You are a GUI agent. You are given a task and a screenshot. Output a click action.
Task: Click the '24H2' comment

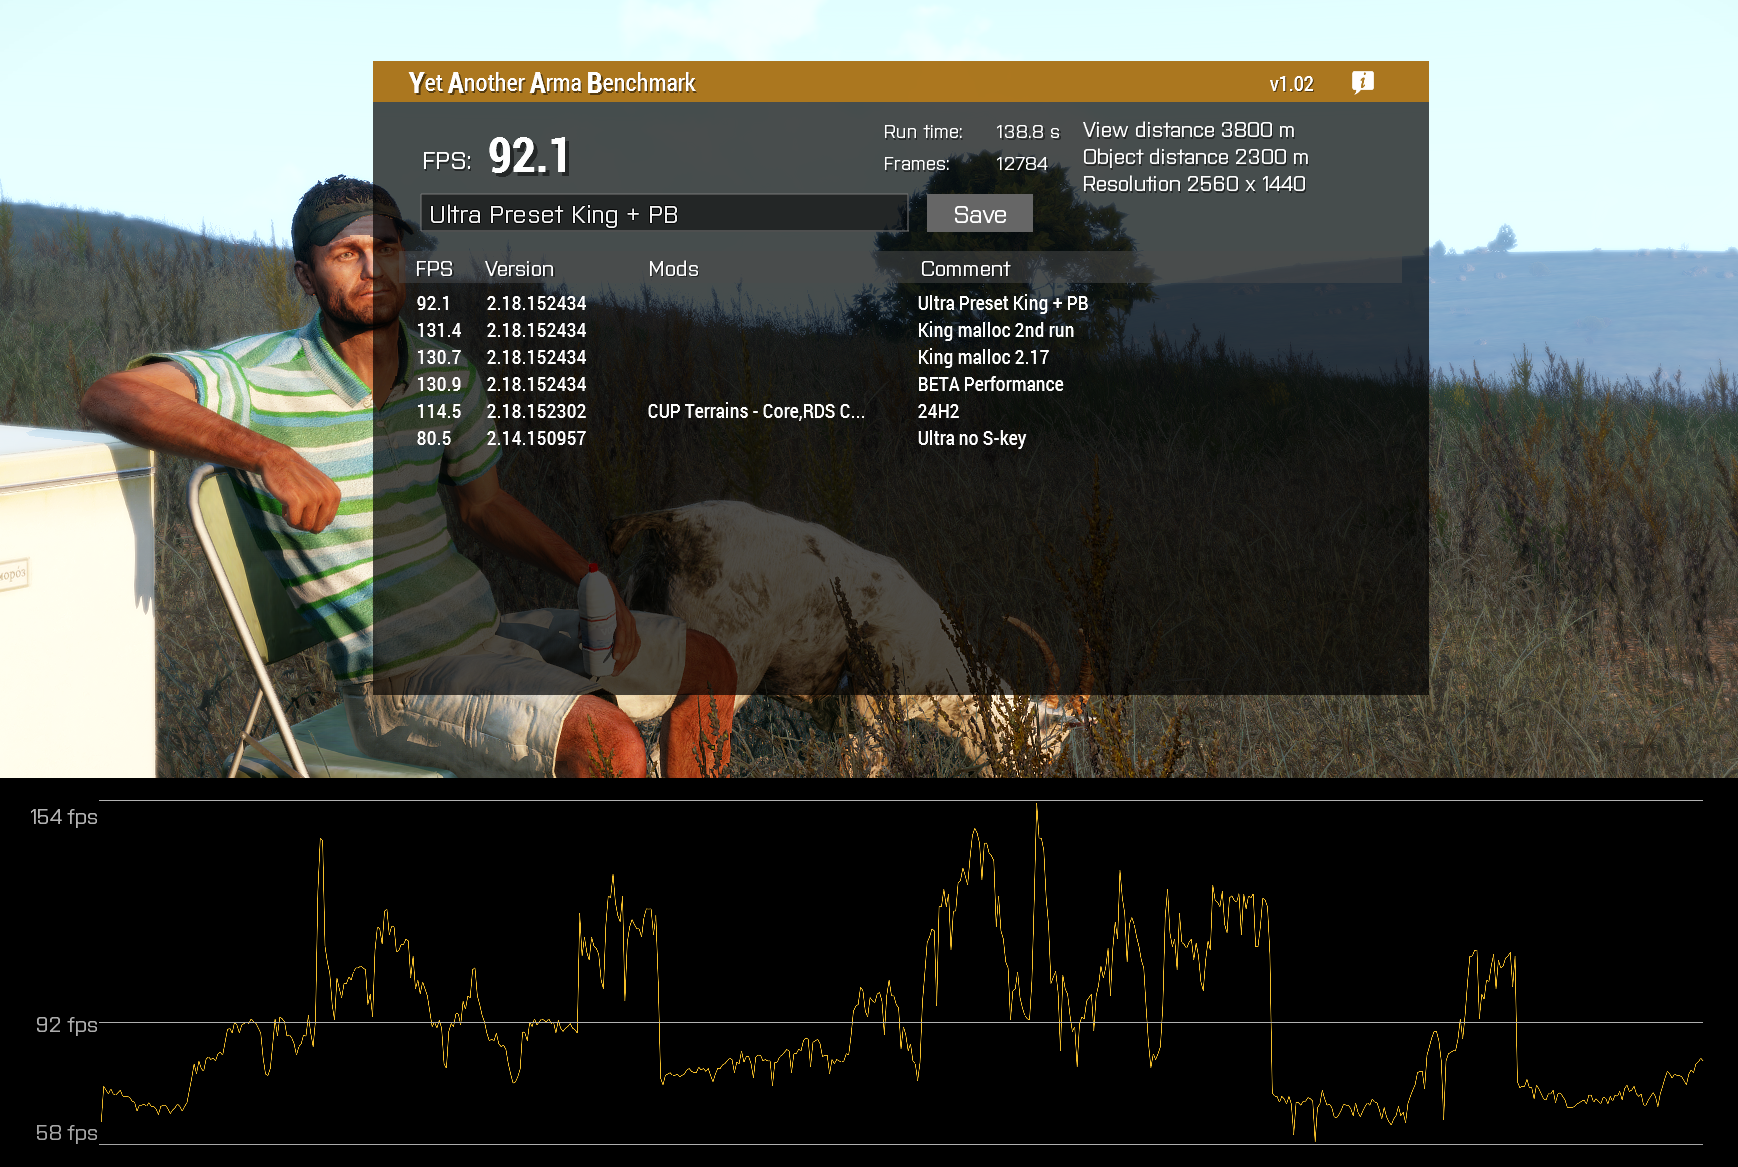(938, 411)
